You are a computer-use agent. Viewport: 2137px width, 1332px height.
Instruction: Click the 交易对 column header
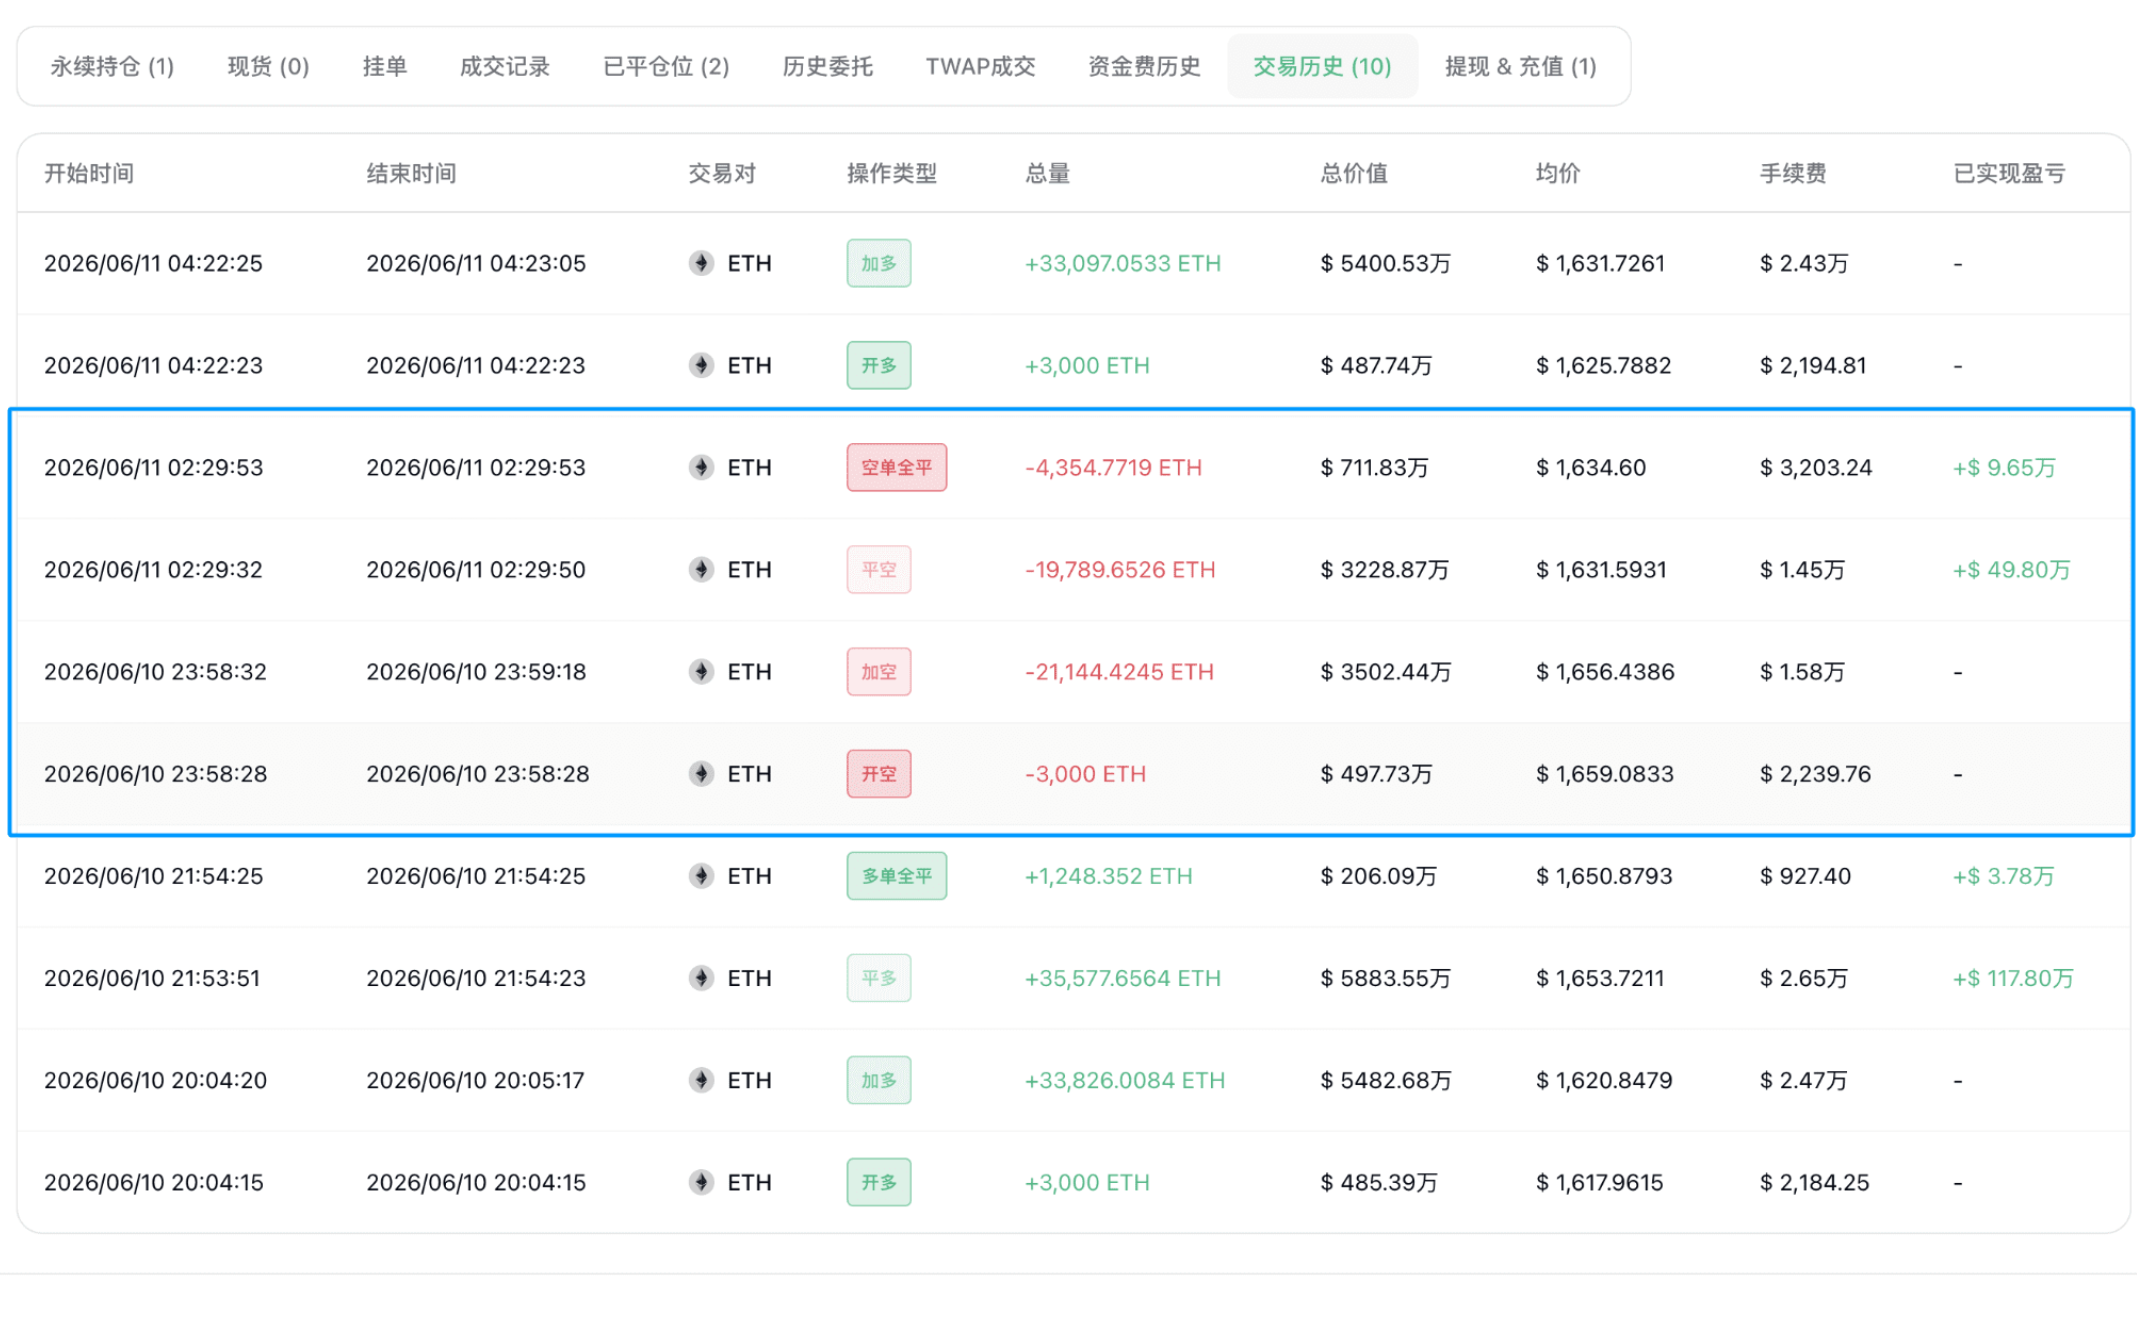(x=722, y=173)
